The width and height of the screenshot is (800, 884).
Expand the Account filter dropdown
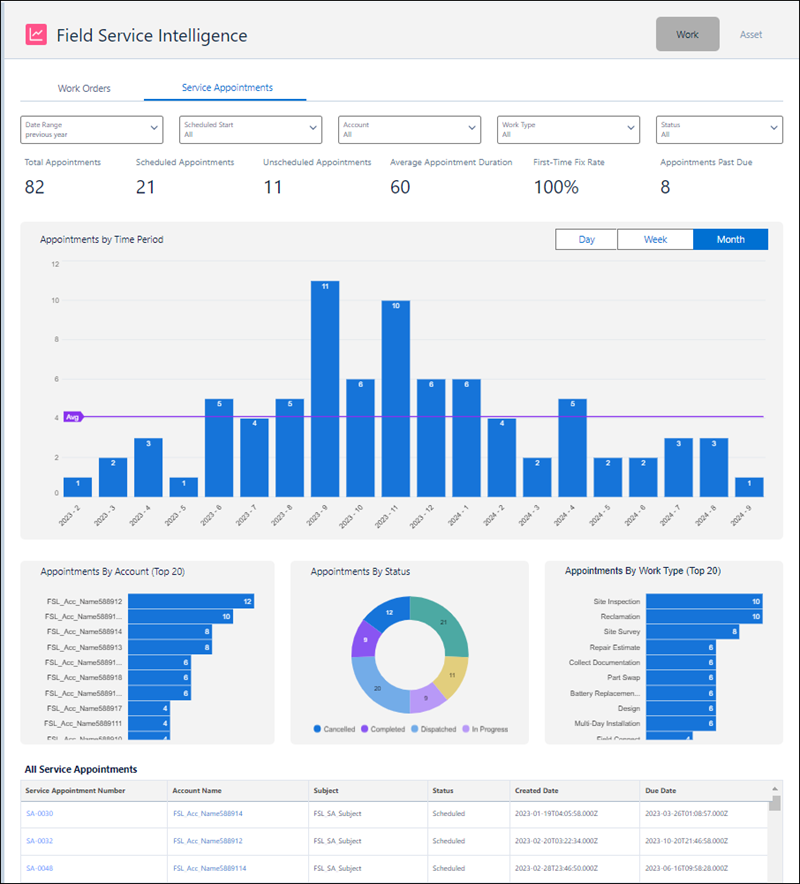(x=409, y=130)
